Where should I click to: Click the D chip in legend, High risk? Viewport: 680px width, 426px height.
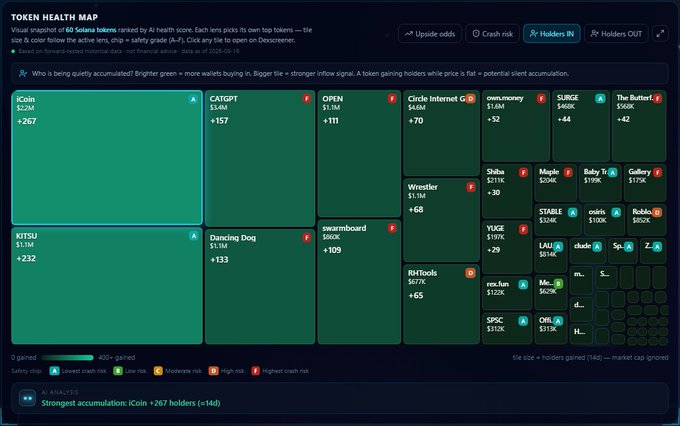tap(213, 371)
